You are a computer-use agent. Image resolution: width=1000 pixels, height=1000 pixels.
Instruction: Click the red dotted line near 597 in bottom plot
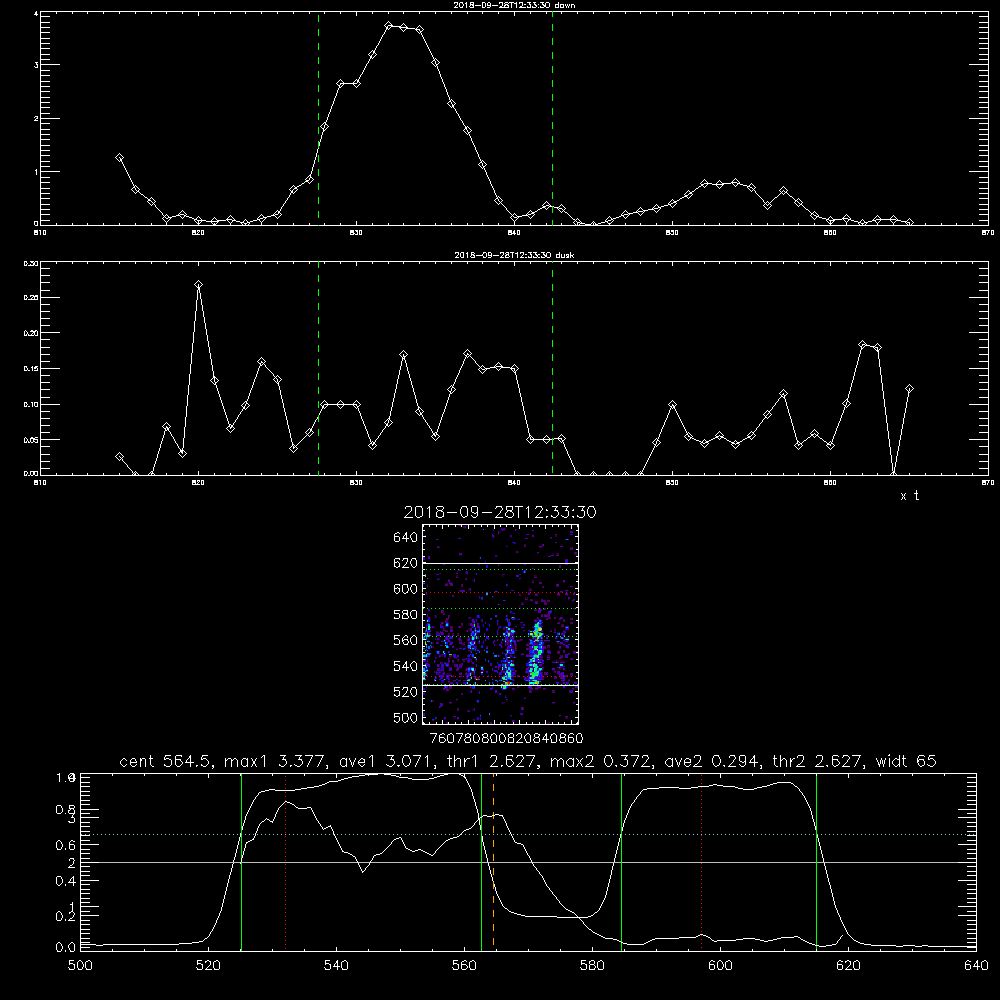click(702, 861)
